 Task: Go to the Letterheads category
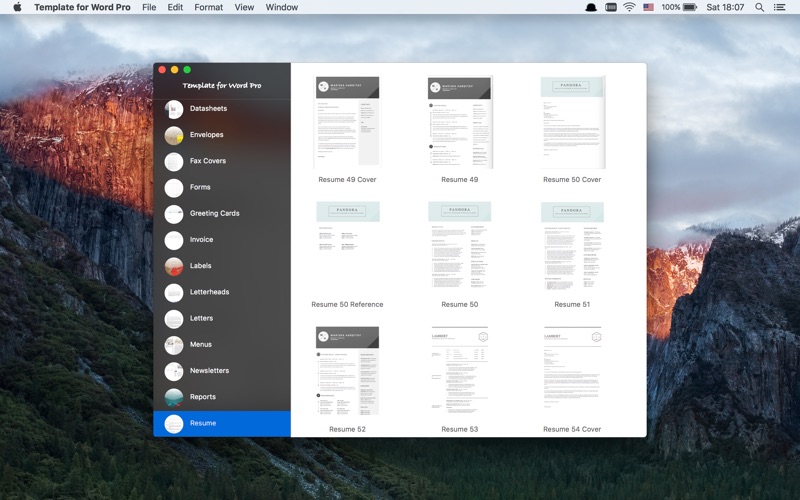[x=209, y=292]
